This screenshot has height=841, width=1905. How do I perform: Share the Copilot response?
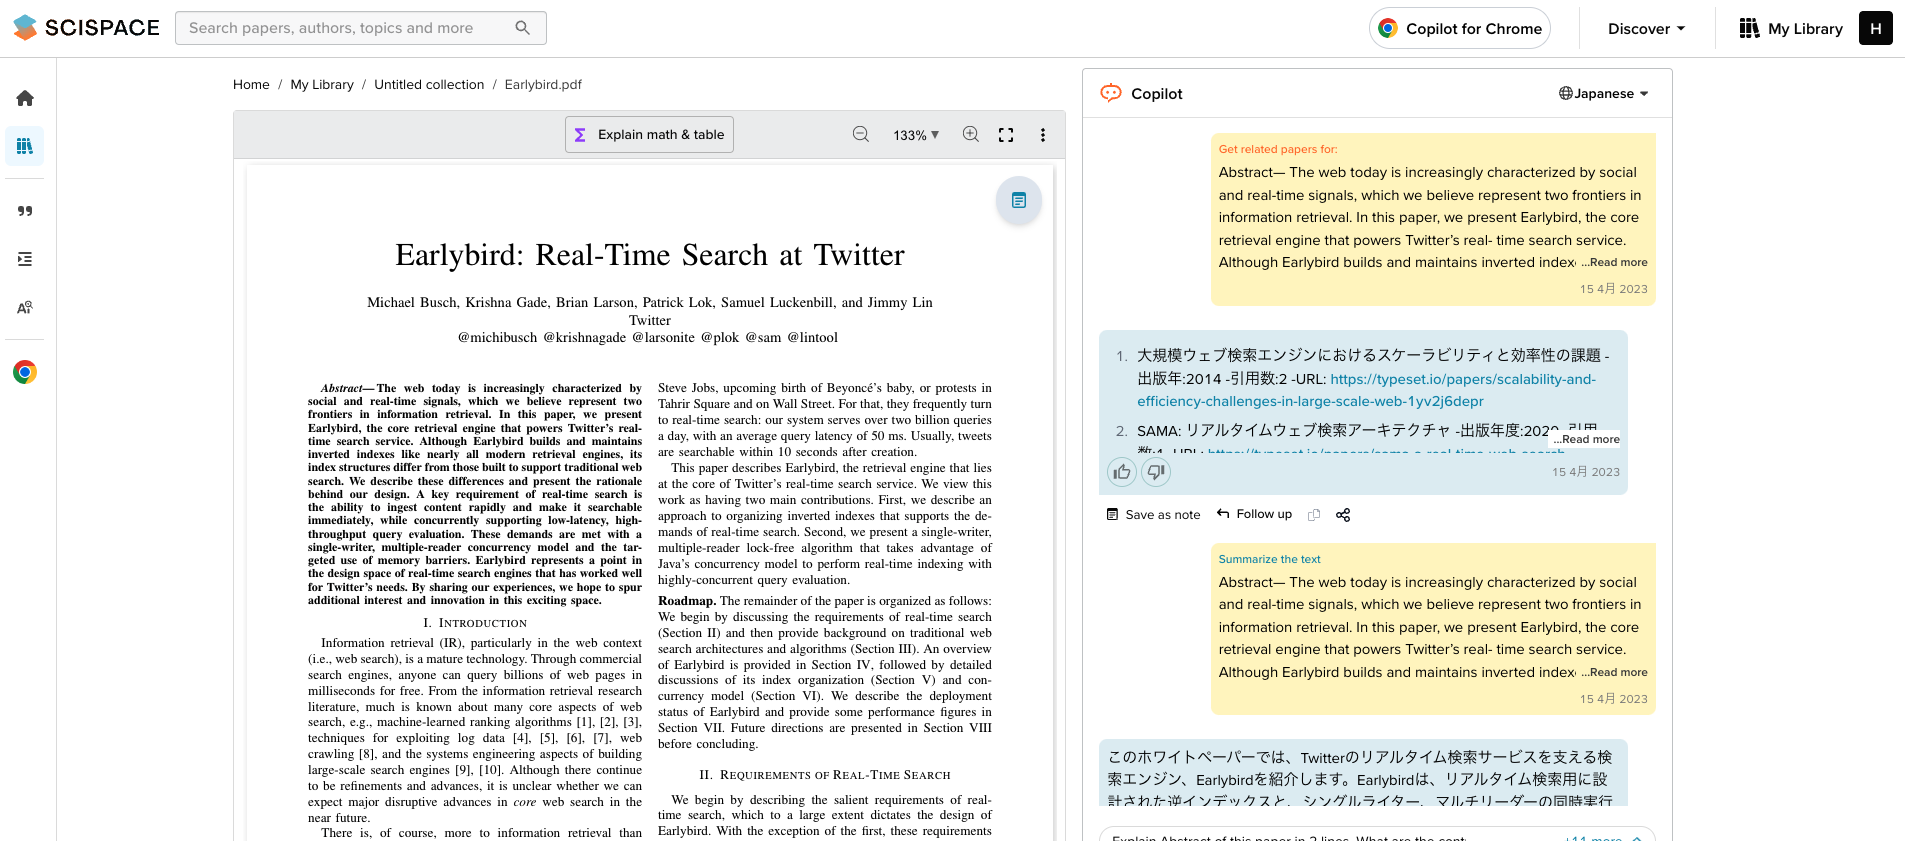point(1343,515)
